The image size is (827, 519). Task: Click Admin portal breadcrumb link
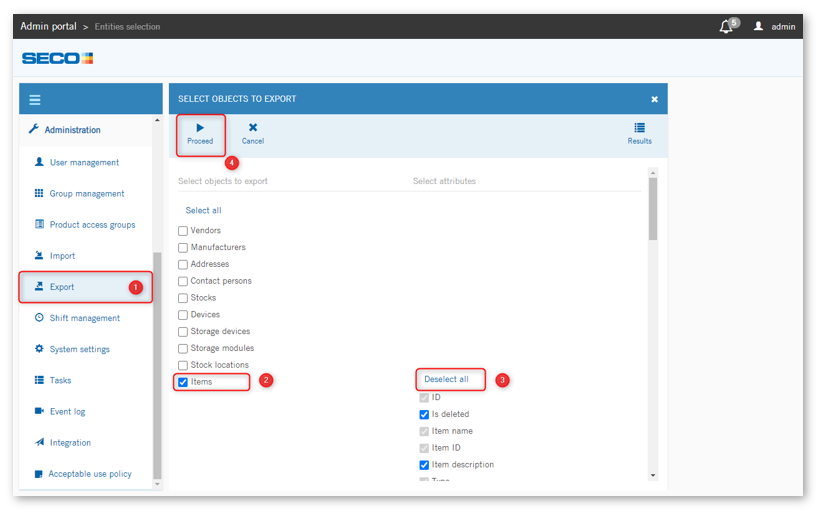(x=49, y=26)
